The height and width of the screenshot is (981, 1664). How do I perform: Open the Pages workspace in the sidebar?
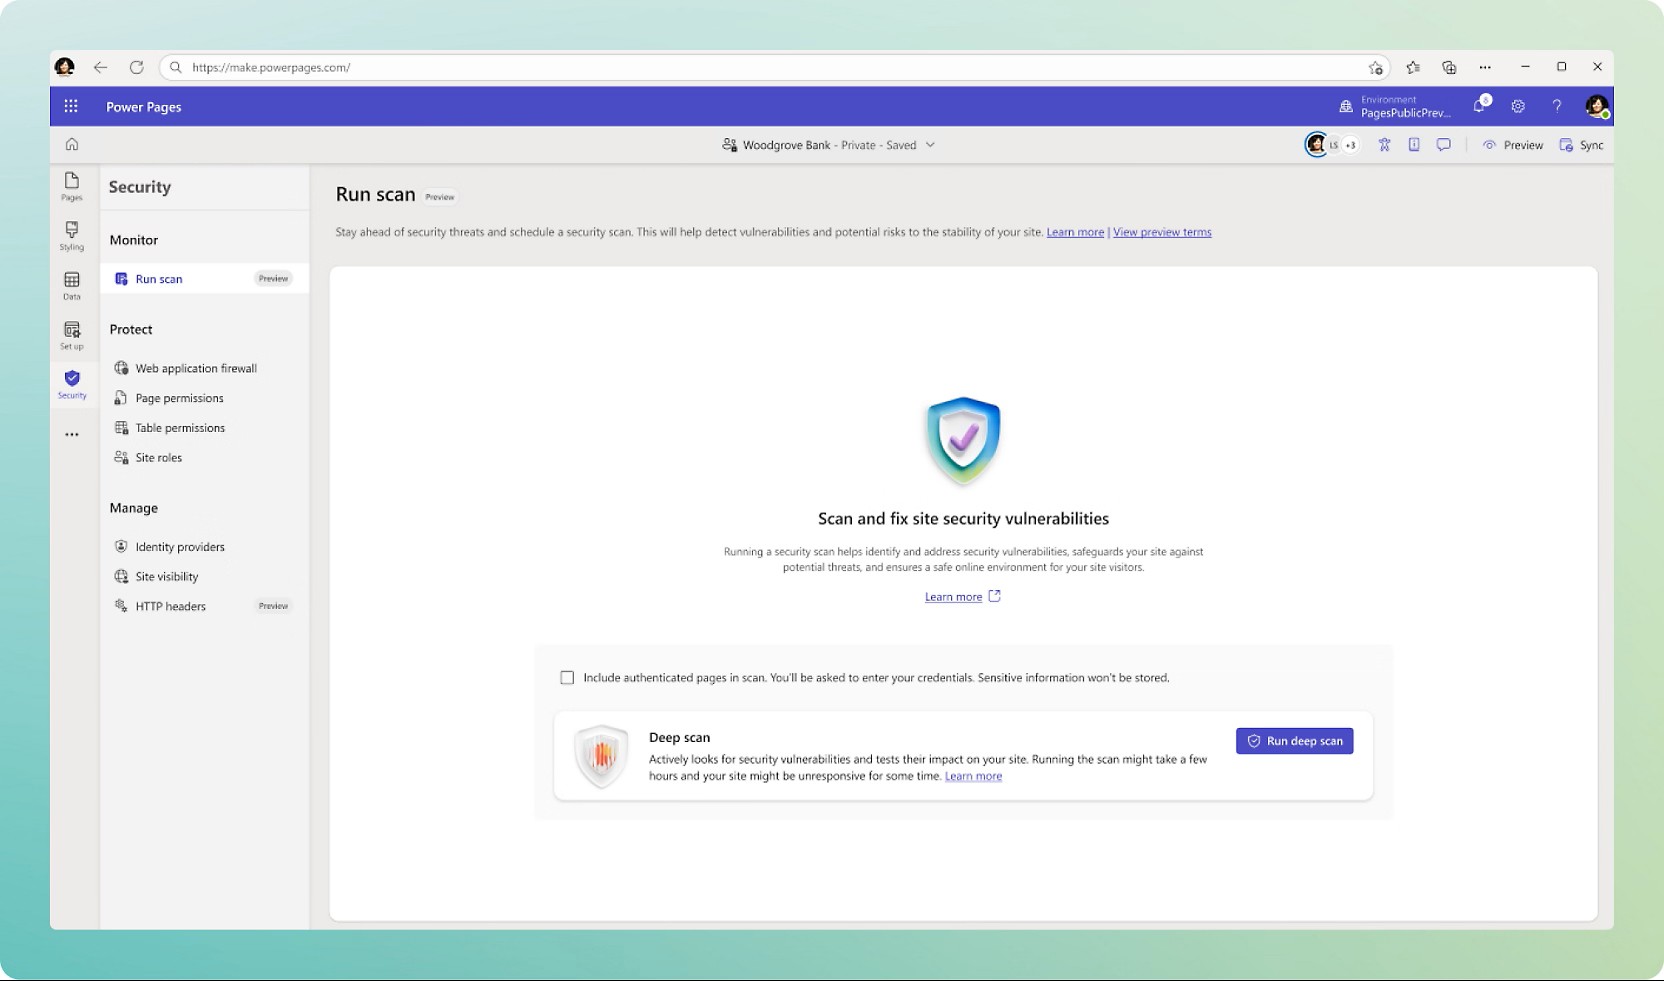coord(71,188)
